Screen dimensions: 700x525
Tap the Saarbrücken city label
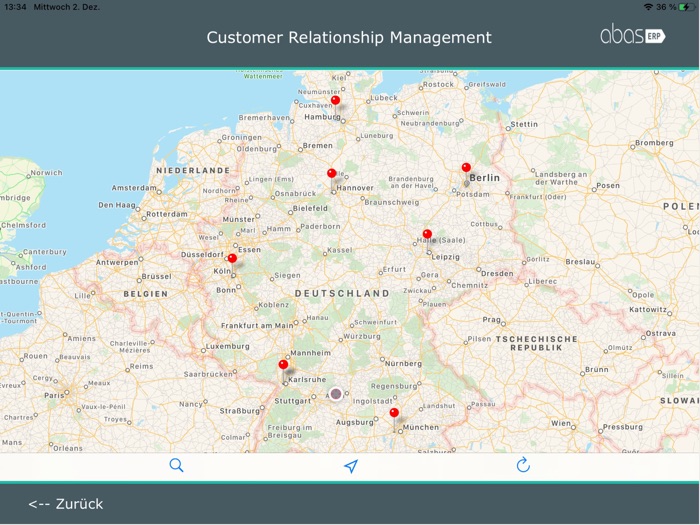pyautogui.click(x=208, y=374)
